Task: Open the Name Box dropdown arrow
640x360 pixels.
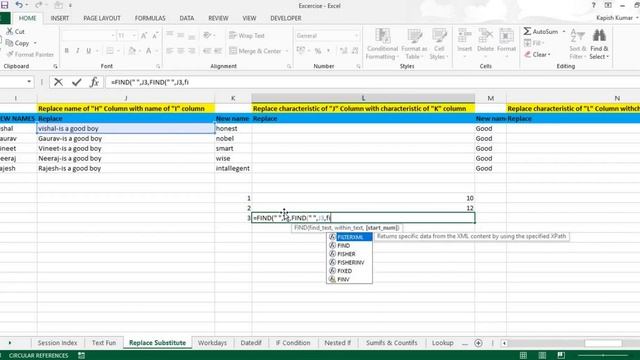Action: (x=29, y=82)
